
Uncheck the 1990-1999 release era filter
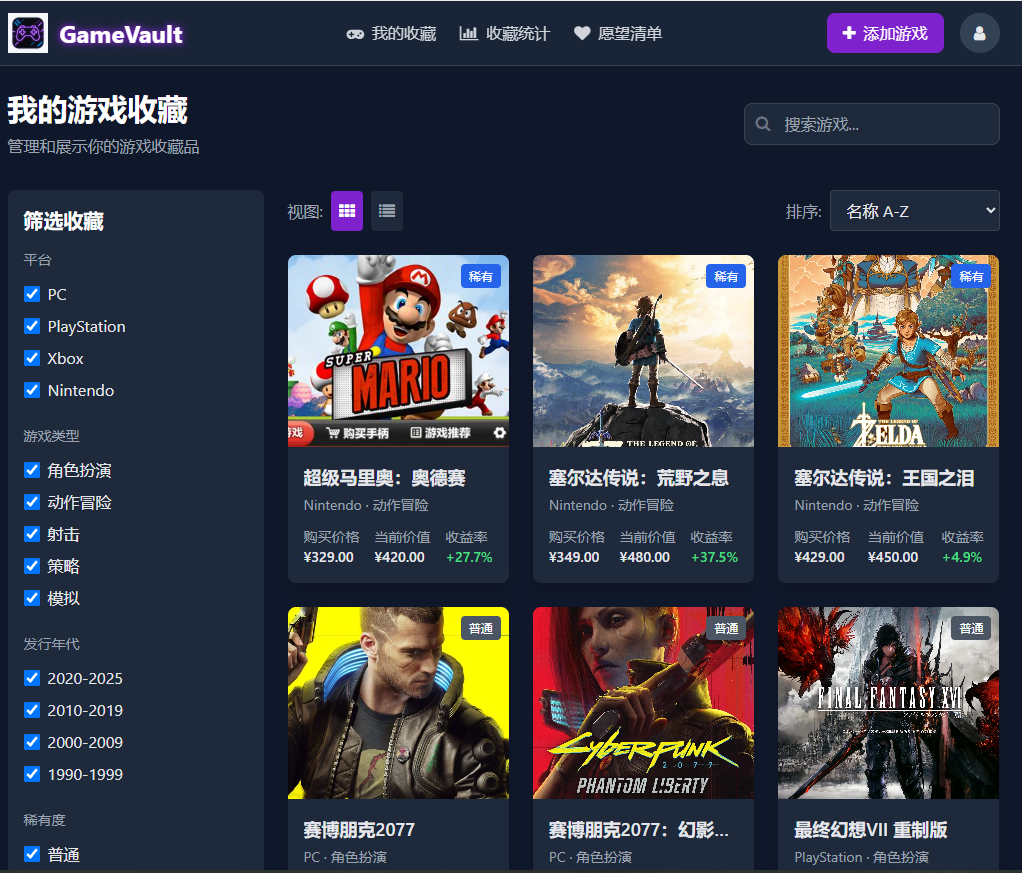[31, 774]
